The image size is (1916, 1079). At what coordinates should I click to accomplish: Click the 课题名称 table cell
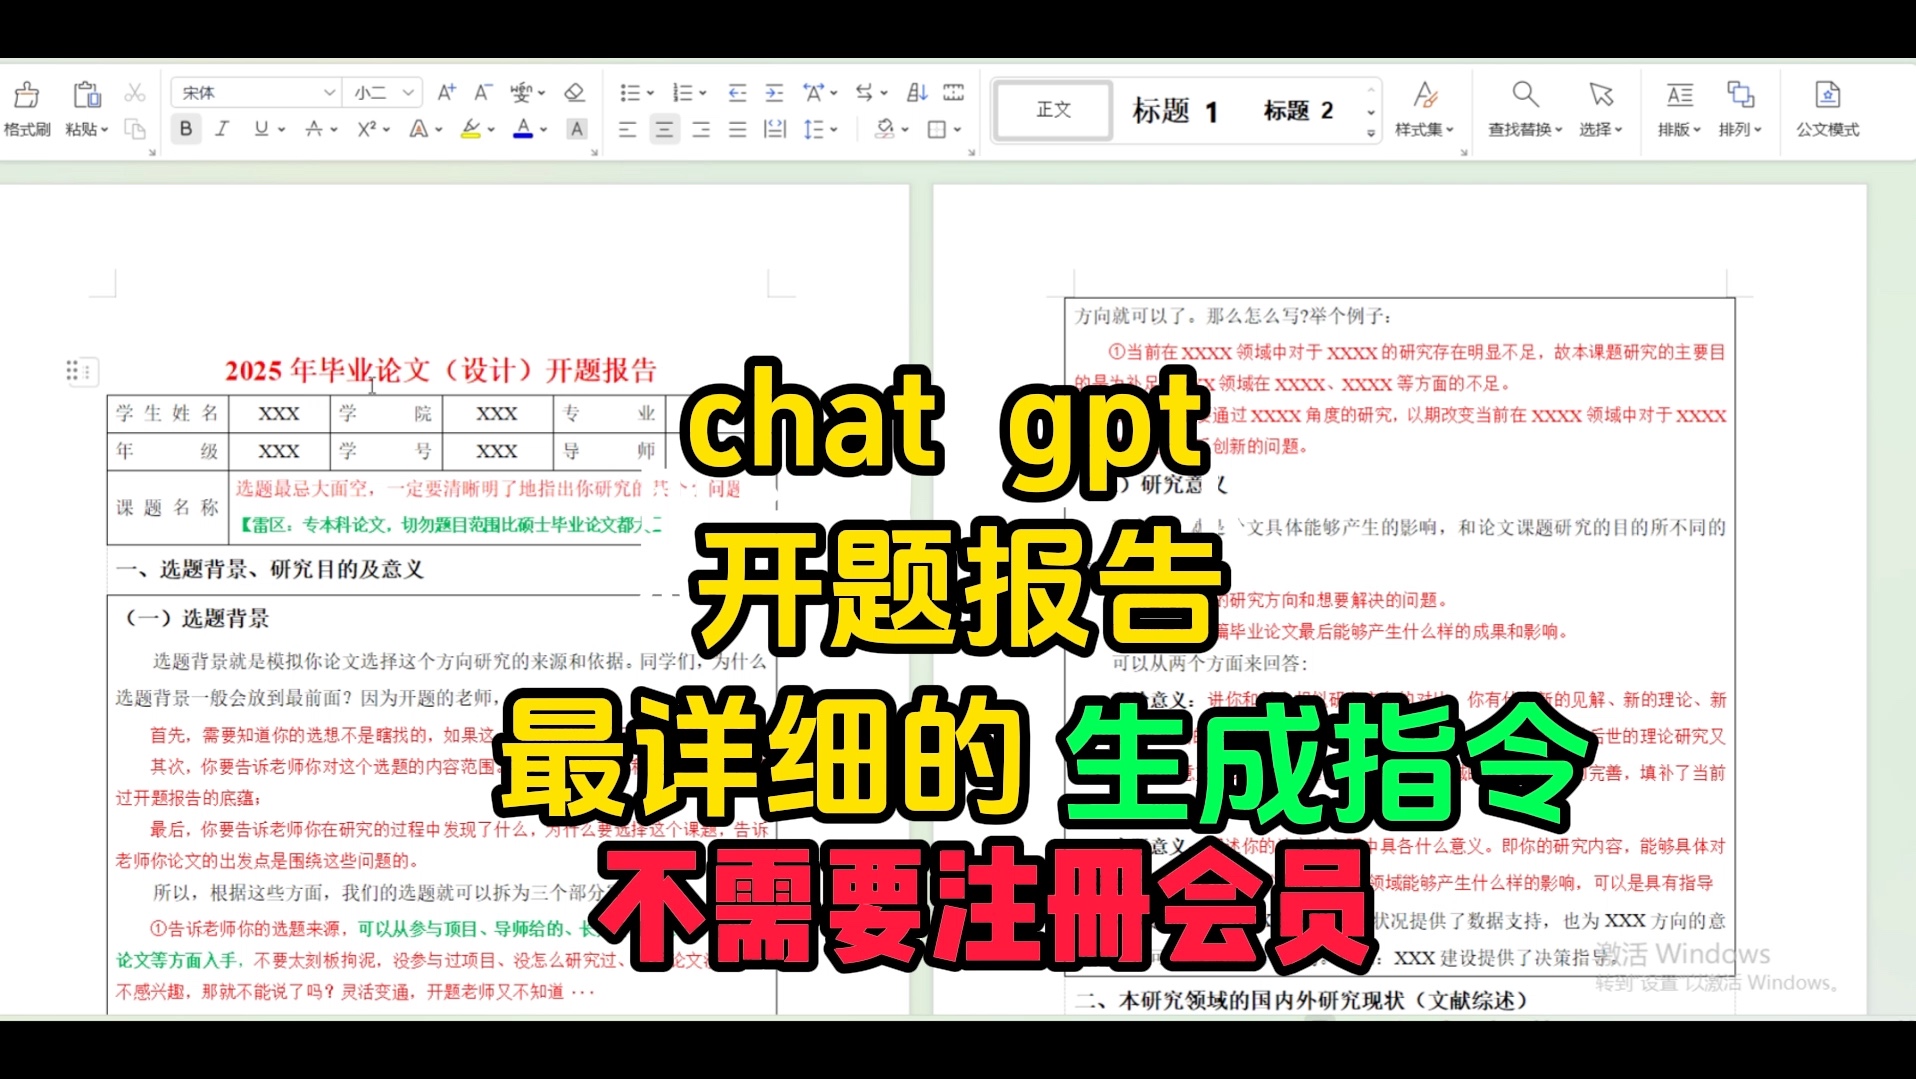pyautogui.click(x=167, y=507)
